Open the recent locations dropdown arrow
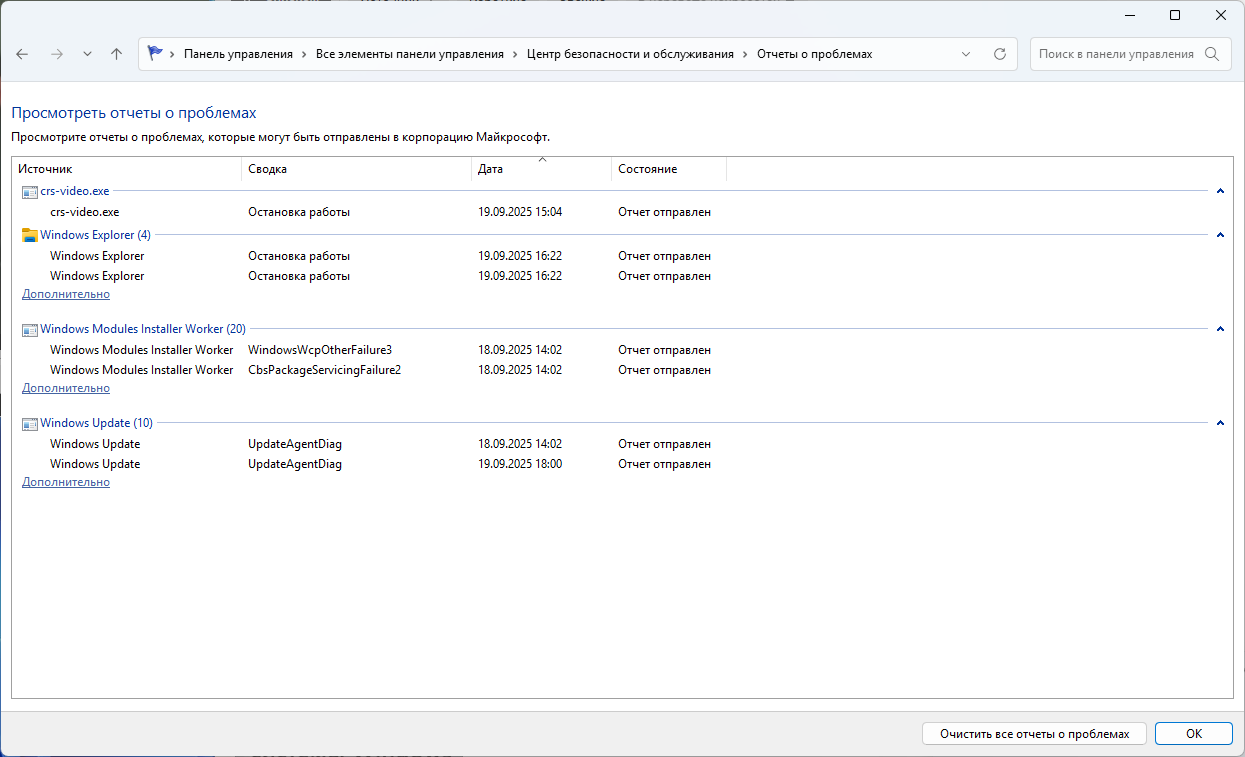The image size is (1245, 757). click(87, 54)
